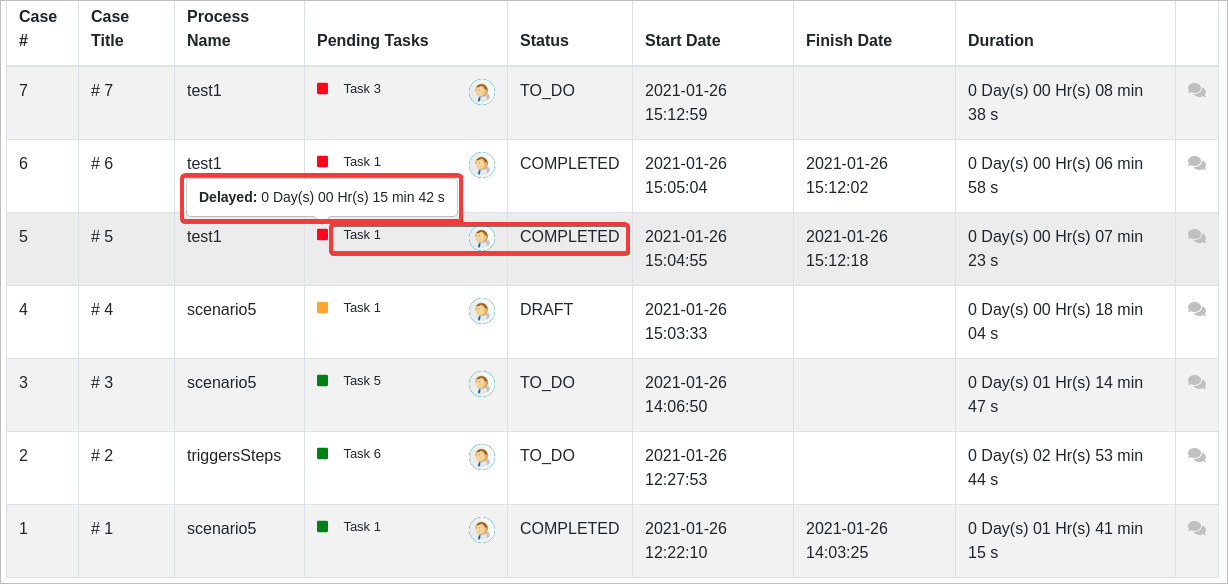Select the COMPLETED status cell of case 5
This screenshot has height=584, width=1228.
570,237
